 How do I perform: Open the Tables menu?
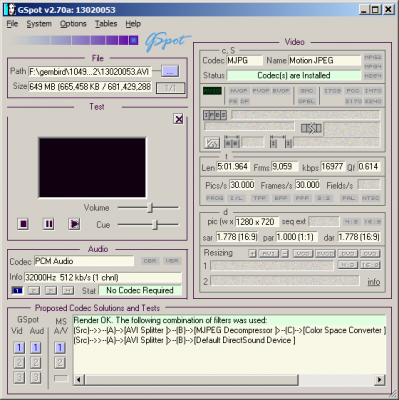coord(106,24)
